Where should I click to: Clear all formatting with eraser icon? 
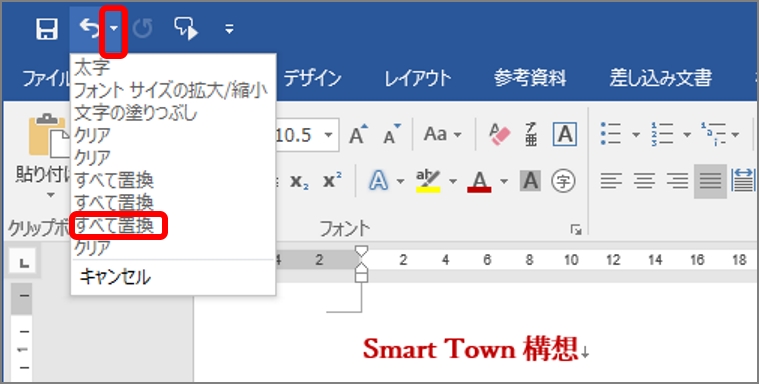point(499,134)
